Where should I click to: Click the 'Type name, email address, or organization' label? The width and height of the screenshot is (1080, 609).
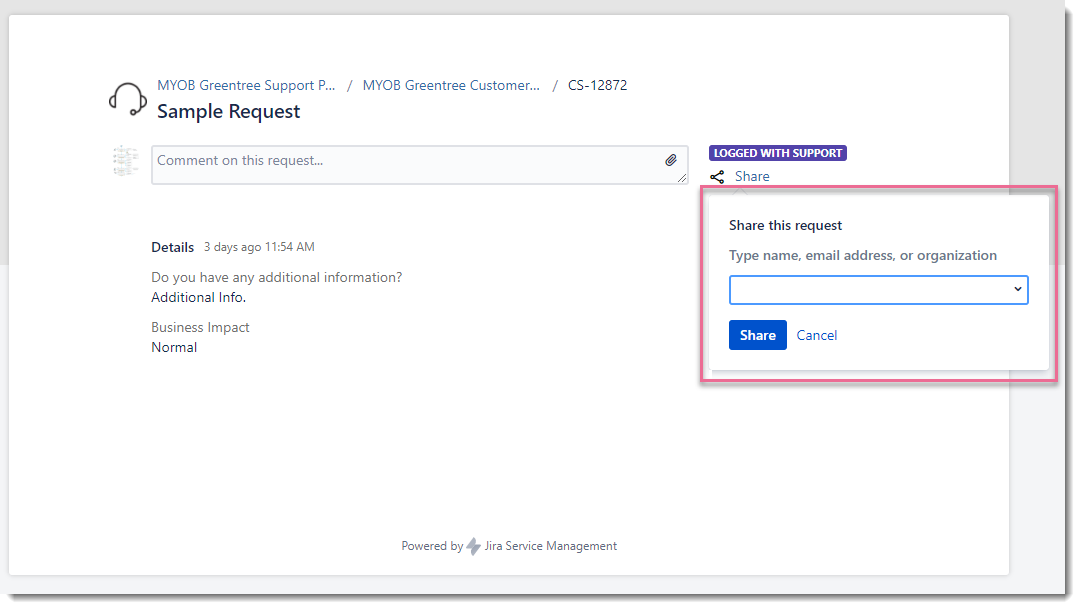(x=863, y=256)
